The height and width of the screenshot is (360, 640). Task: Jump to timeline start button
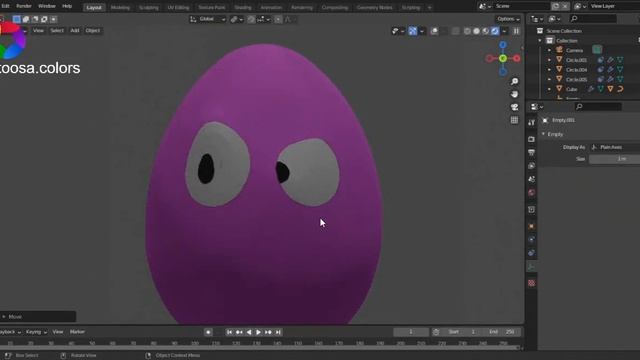229,332
